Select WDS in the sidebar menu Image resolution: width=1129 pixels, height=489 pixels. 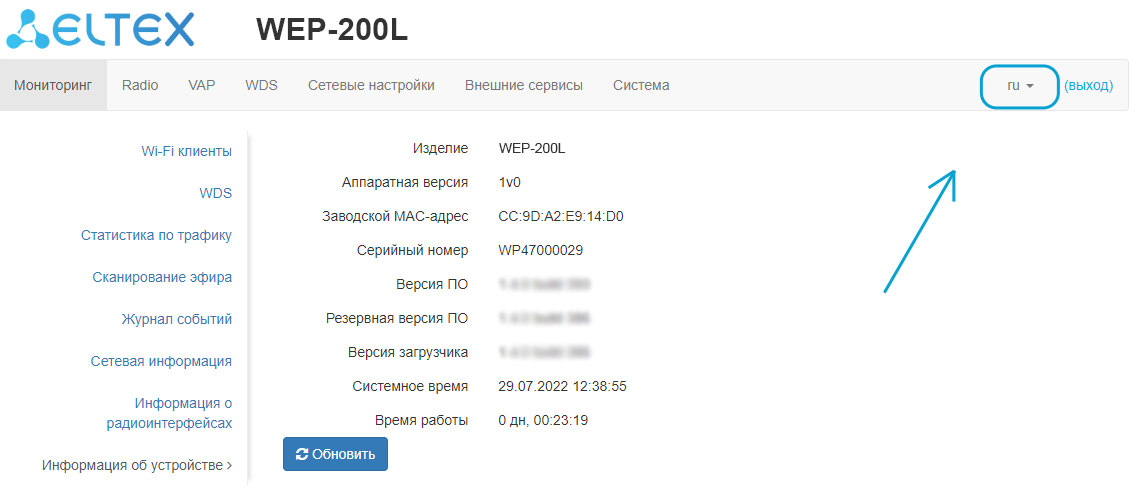[216, 193]
